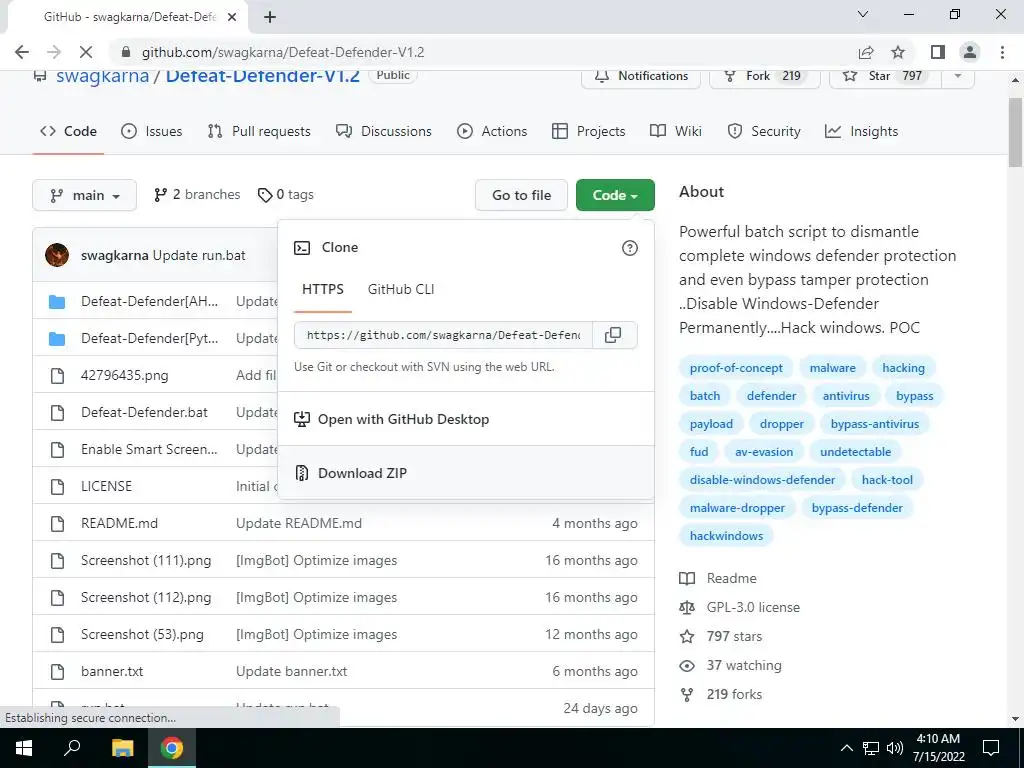The width and height of the screenshot is (1024, 768).
Task: Open the Windows Start menu
Action: pyautogui.click(x=24, y=748)
